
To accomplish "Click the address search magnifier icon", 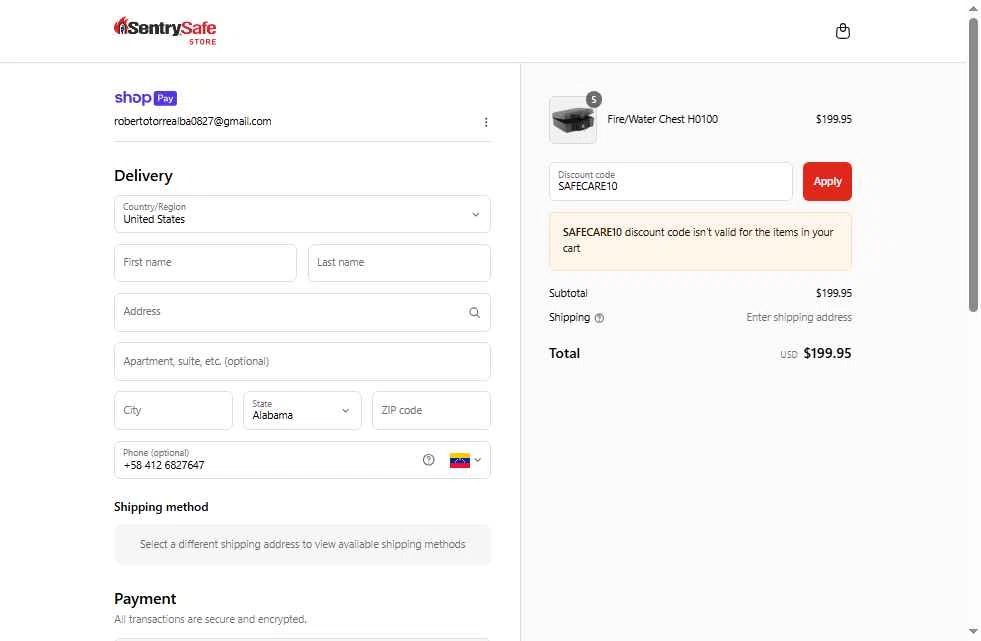I will click(475, 313).
